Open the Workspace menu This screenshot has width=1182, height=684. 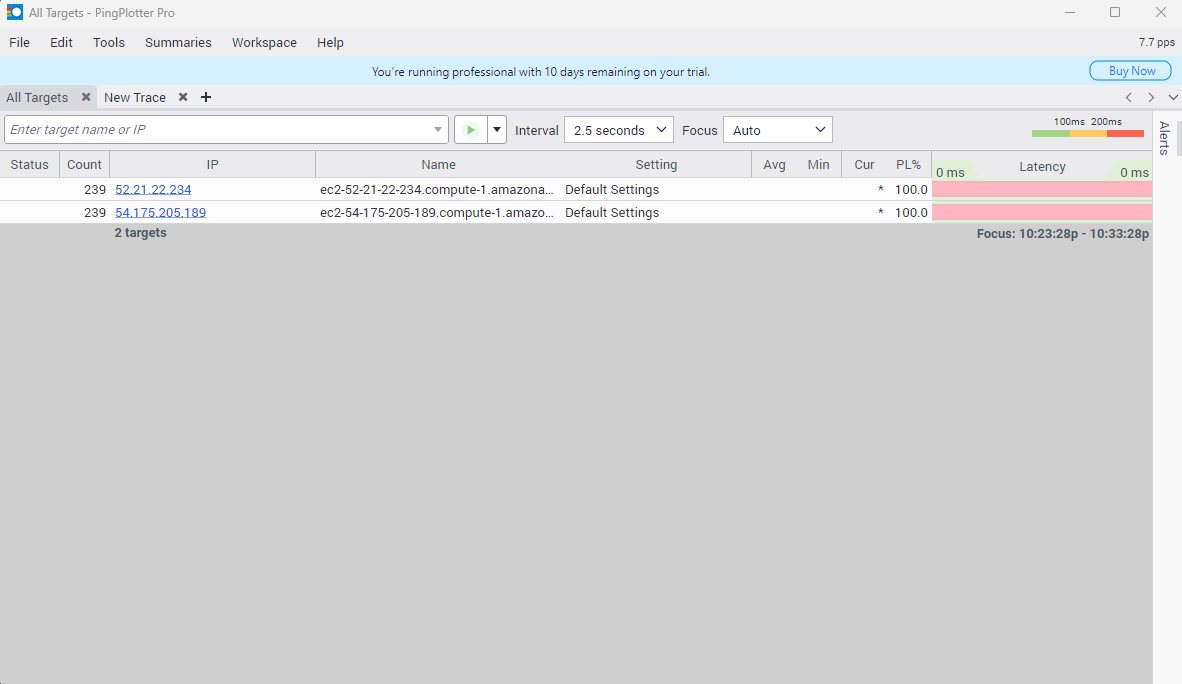(x=264, y=42)
